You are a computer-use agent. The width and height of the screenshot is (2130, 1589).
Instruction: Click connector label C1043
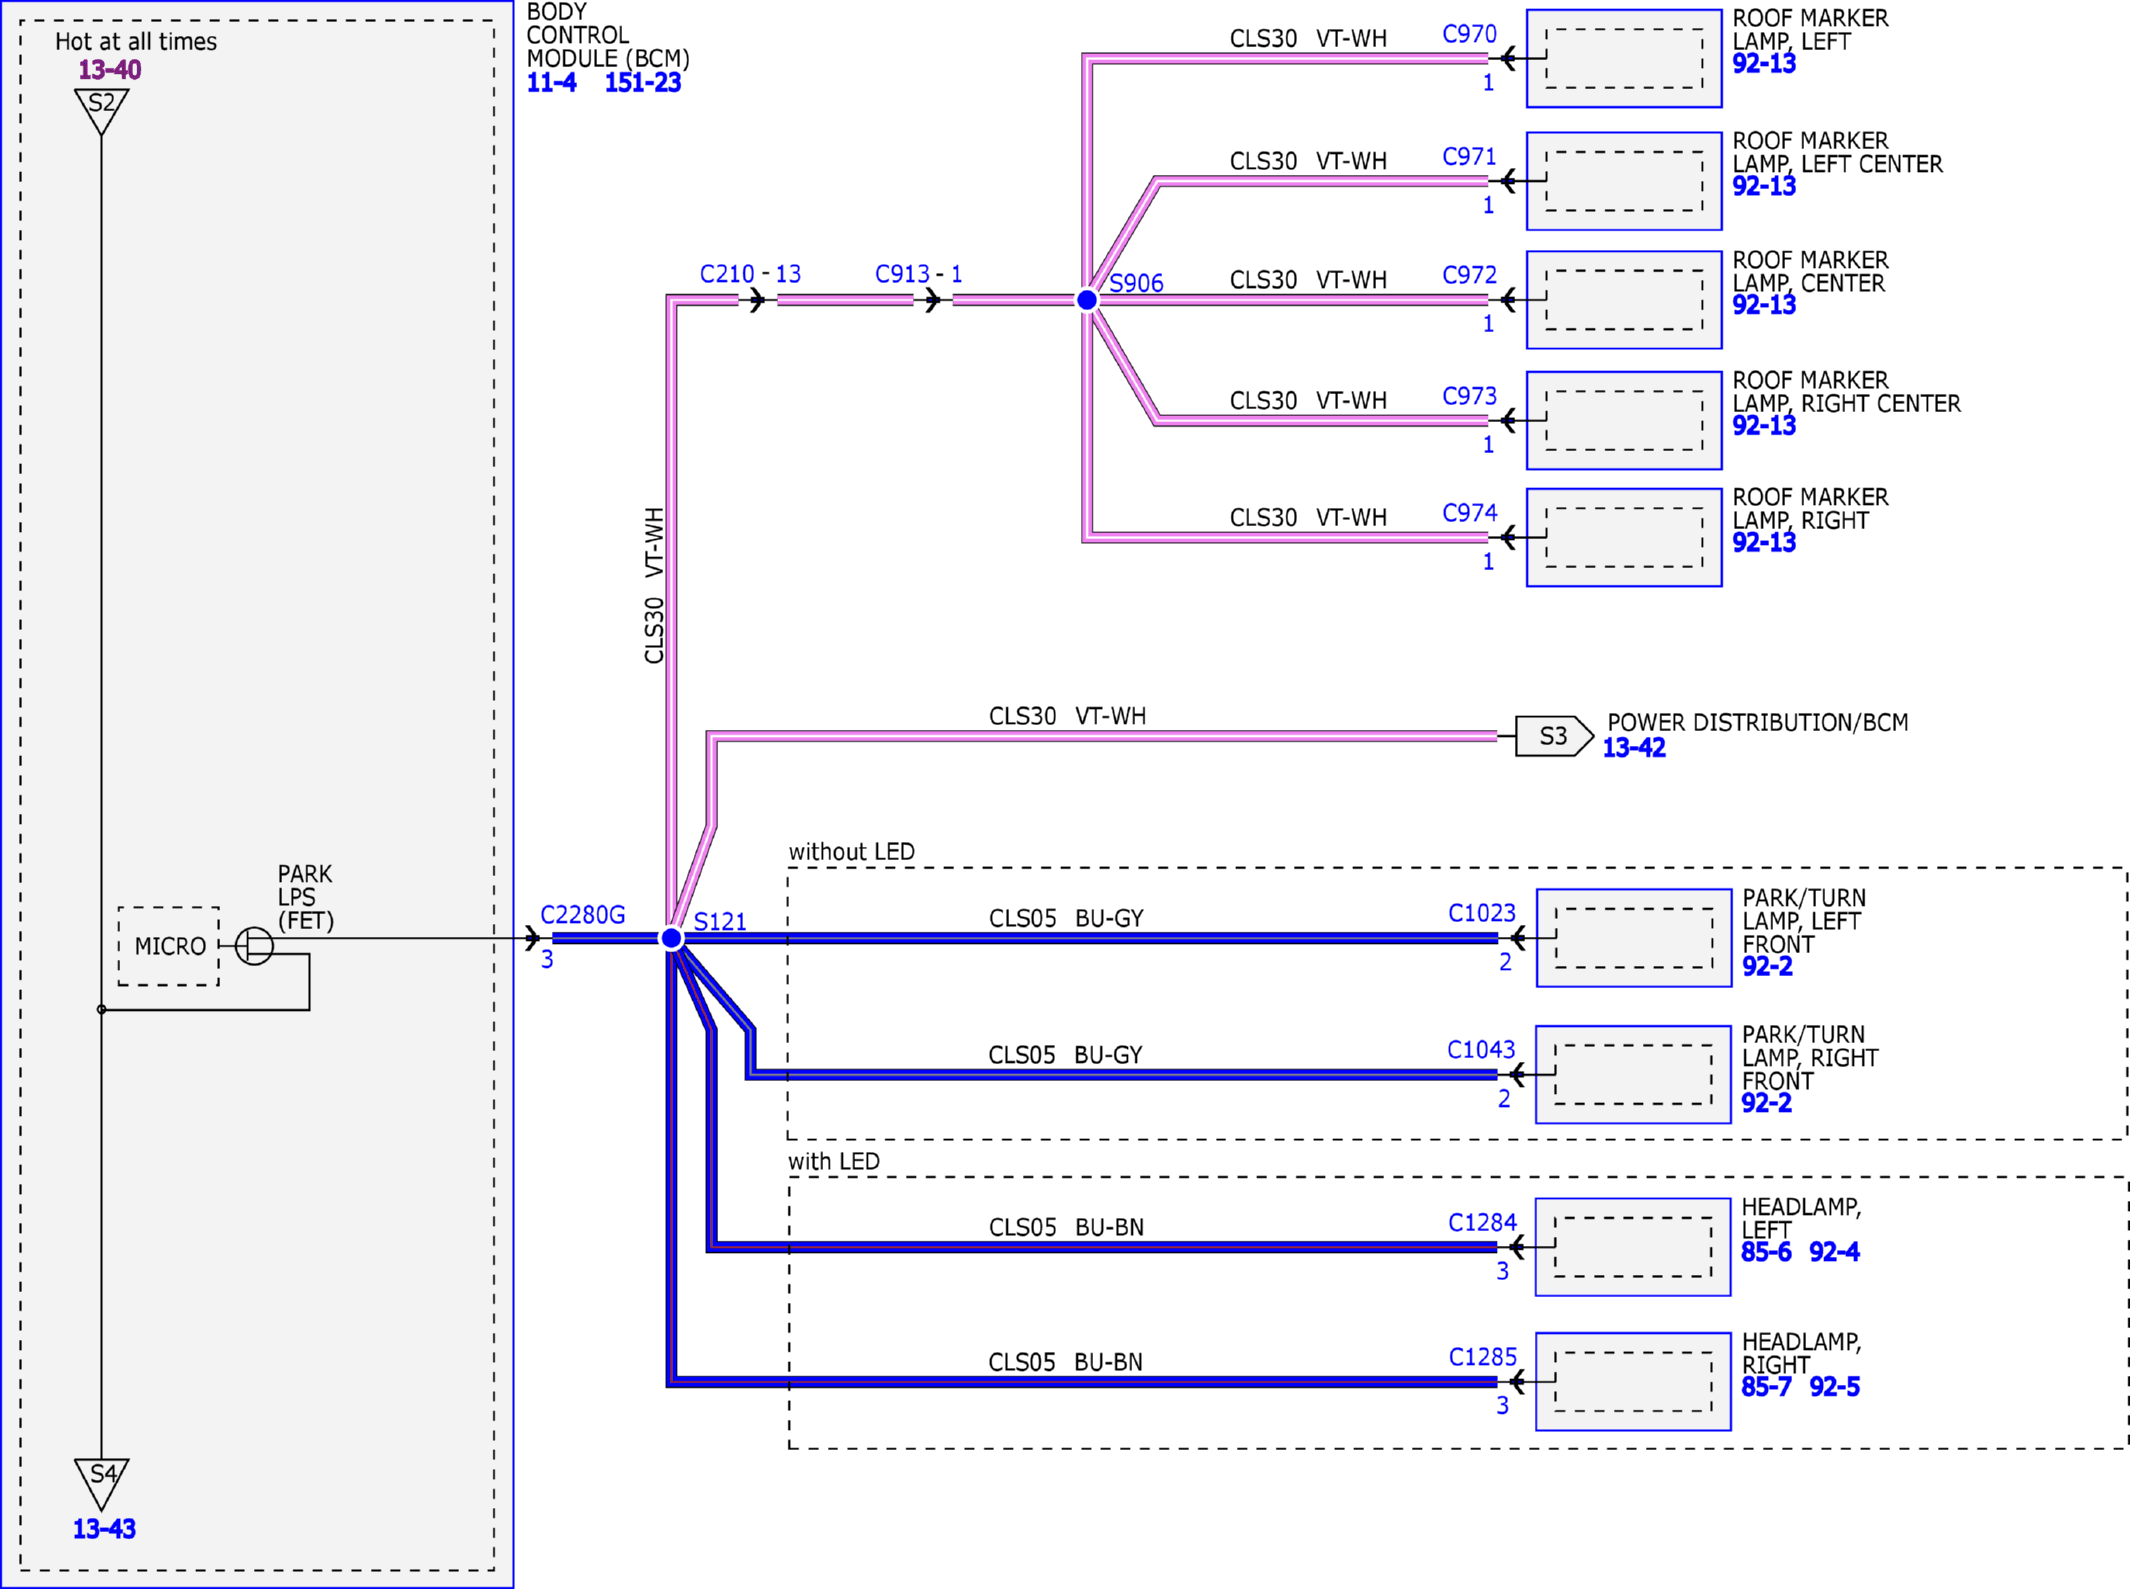coord(1481,1050)
